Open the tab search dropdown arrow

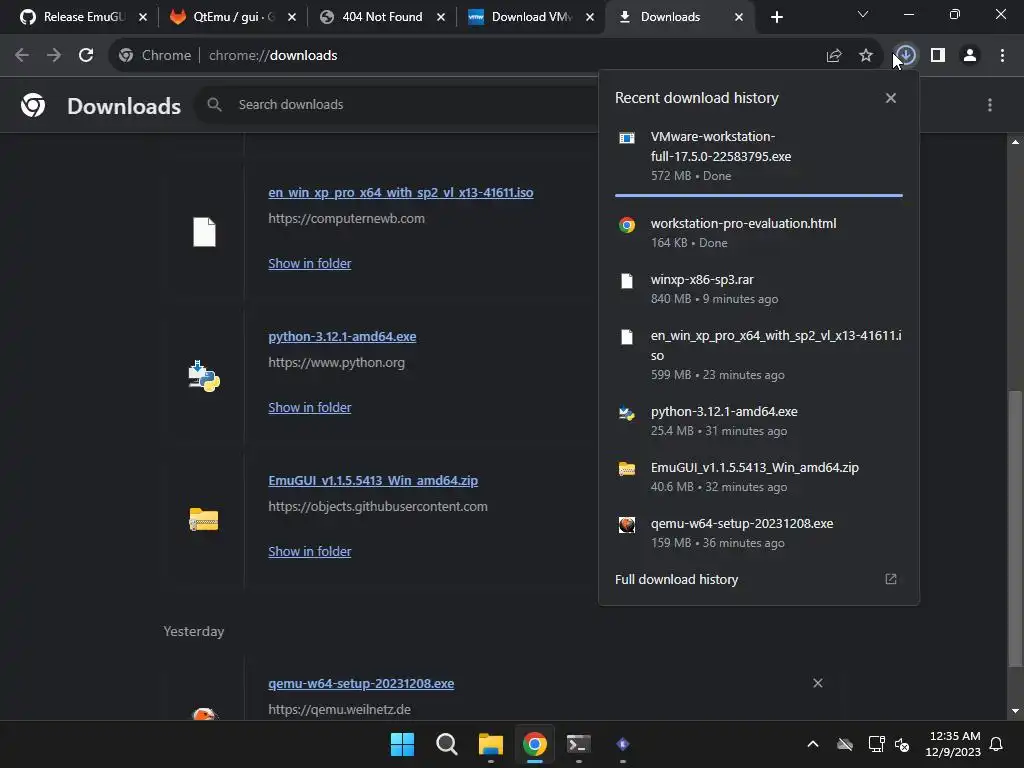click(x=863, y=14)
